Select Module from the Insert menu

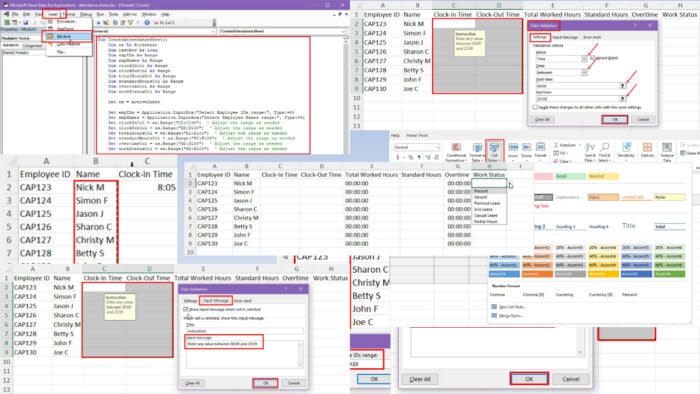[x=68, y=37]
